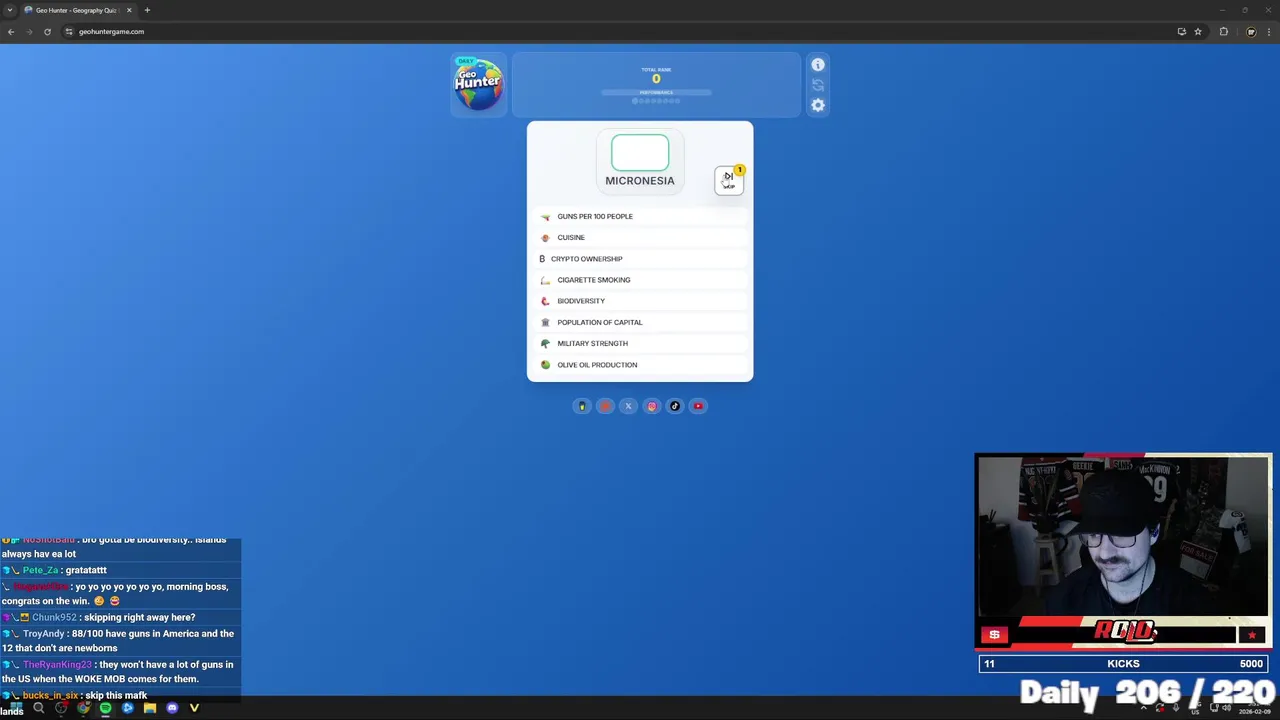
Task: Open a new browser tab
Action: point(147,10)
